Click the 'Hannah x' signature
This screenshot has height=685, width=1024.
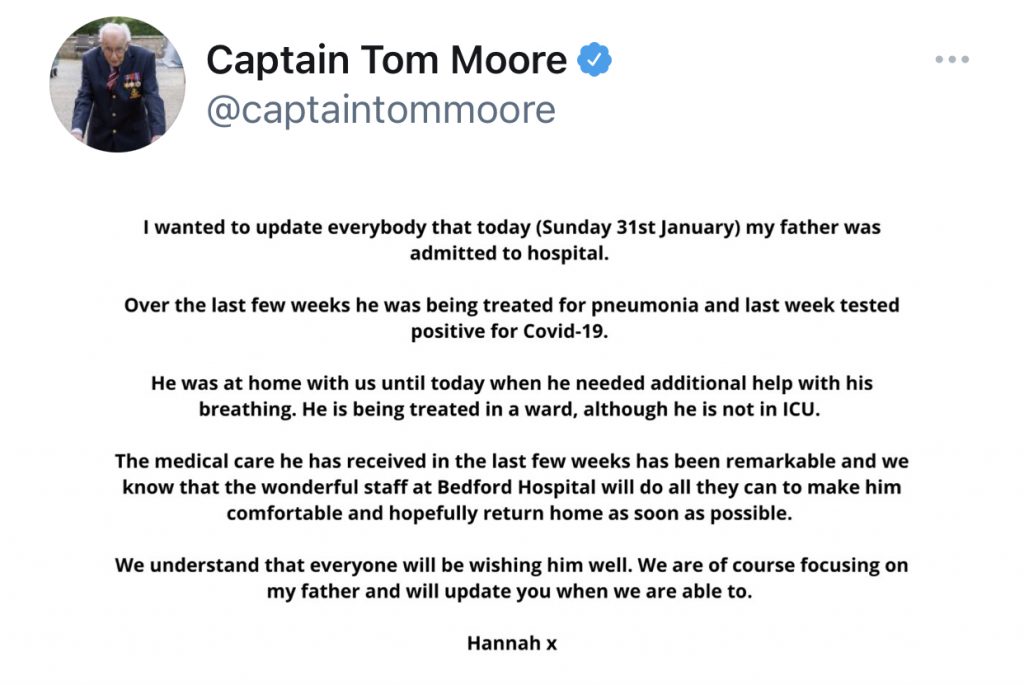coord(511,643)
